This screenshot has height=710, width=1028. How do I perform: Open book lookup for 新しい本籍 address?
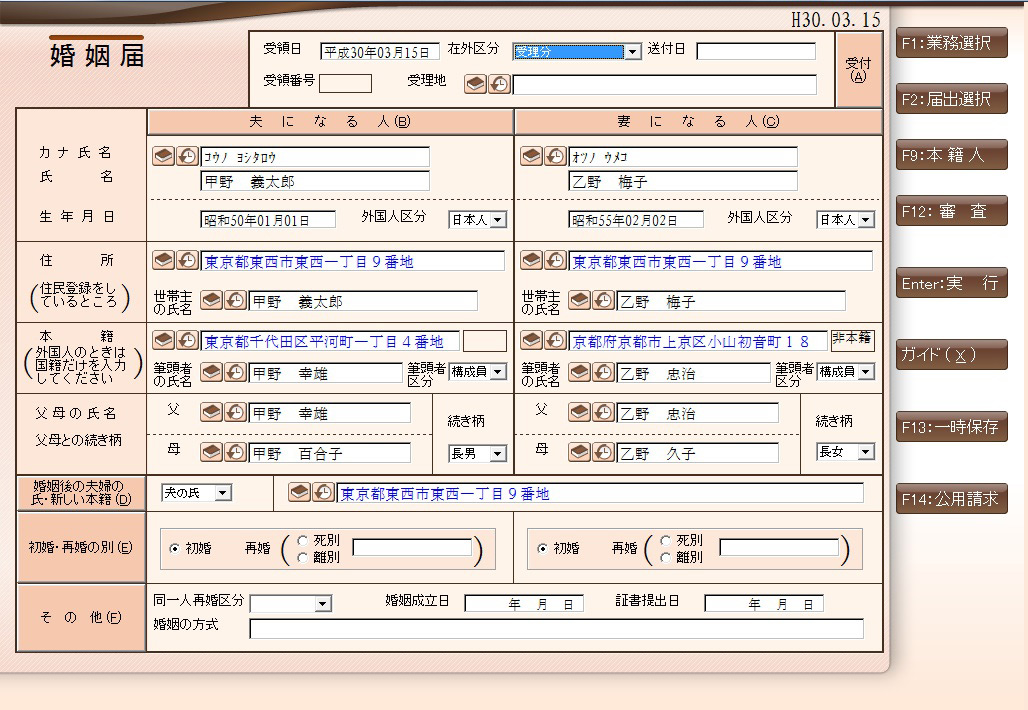pos(299,492)
